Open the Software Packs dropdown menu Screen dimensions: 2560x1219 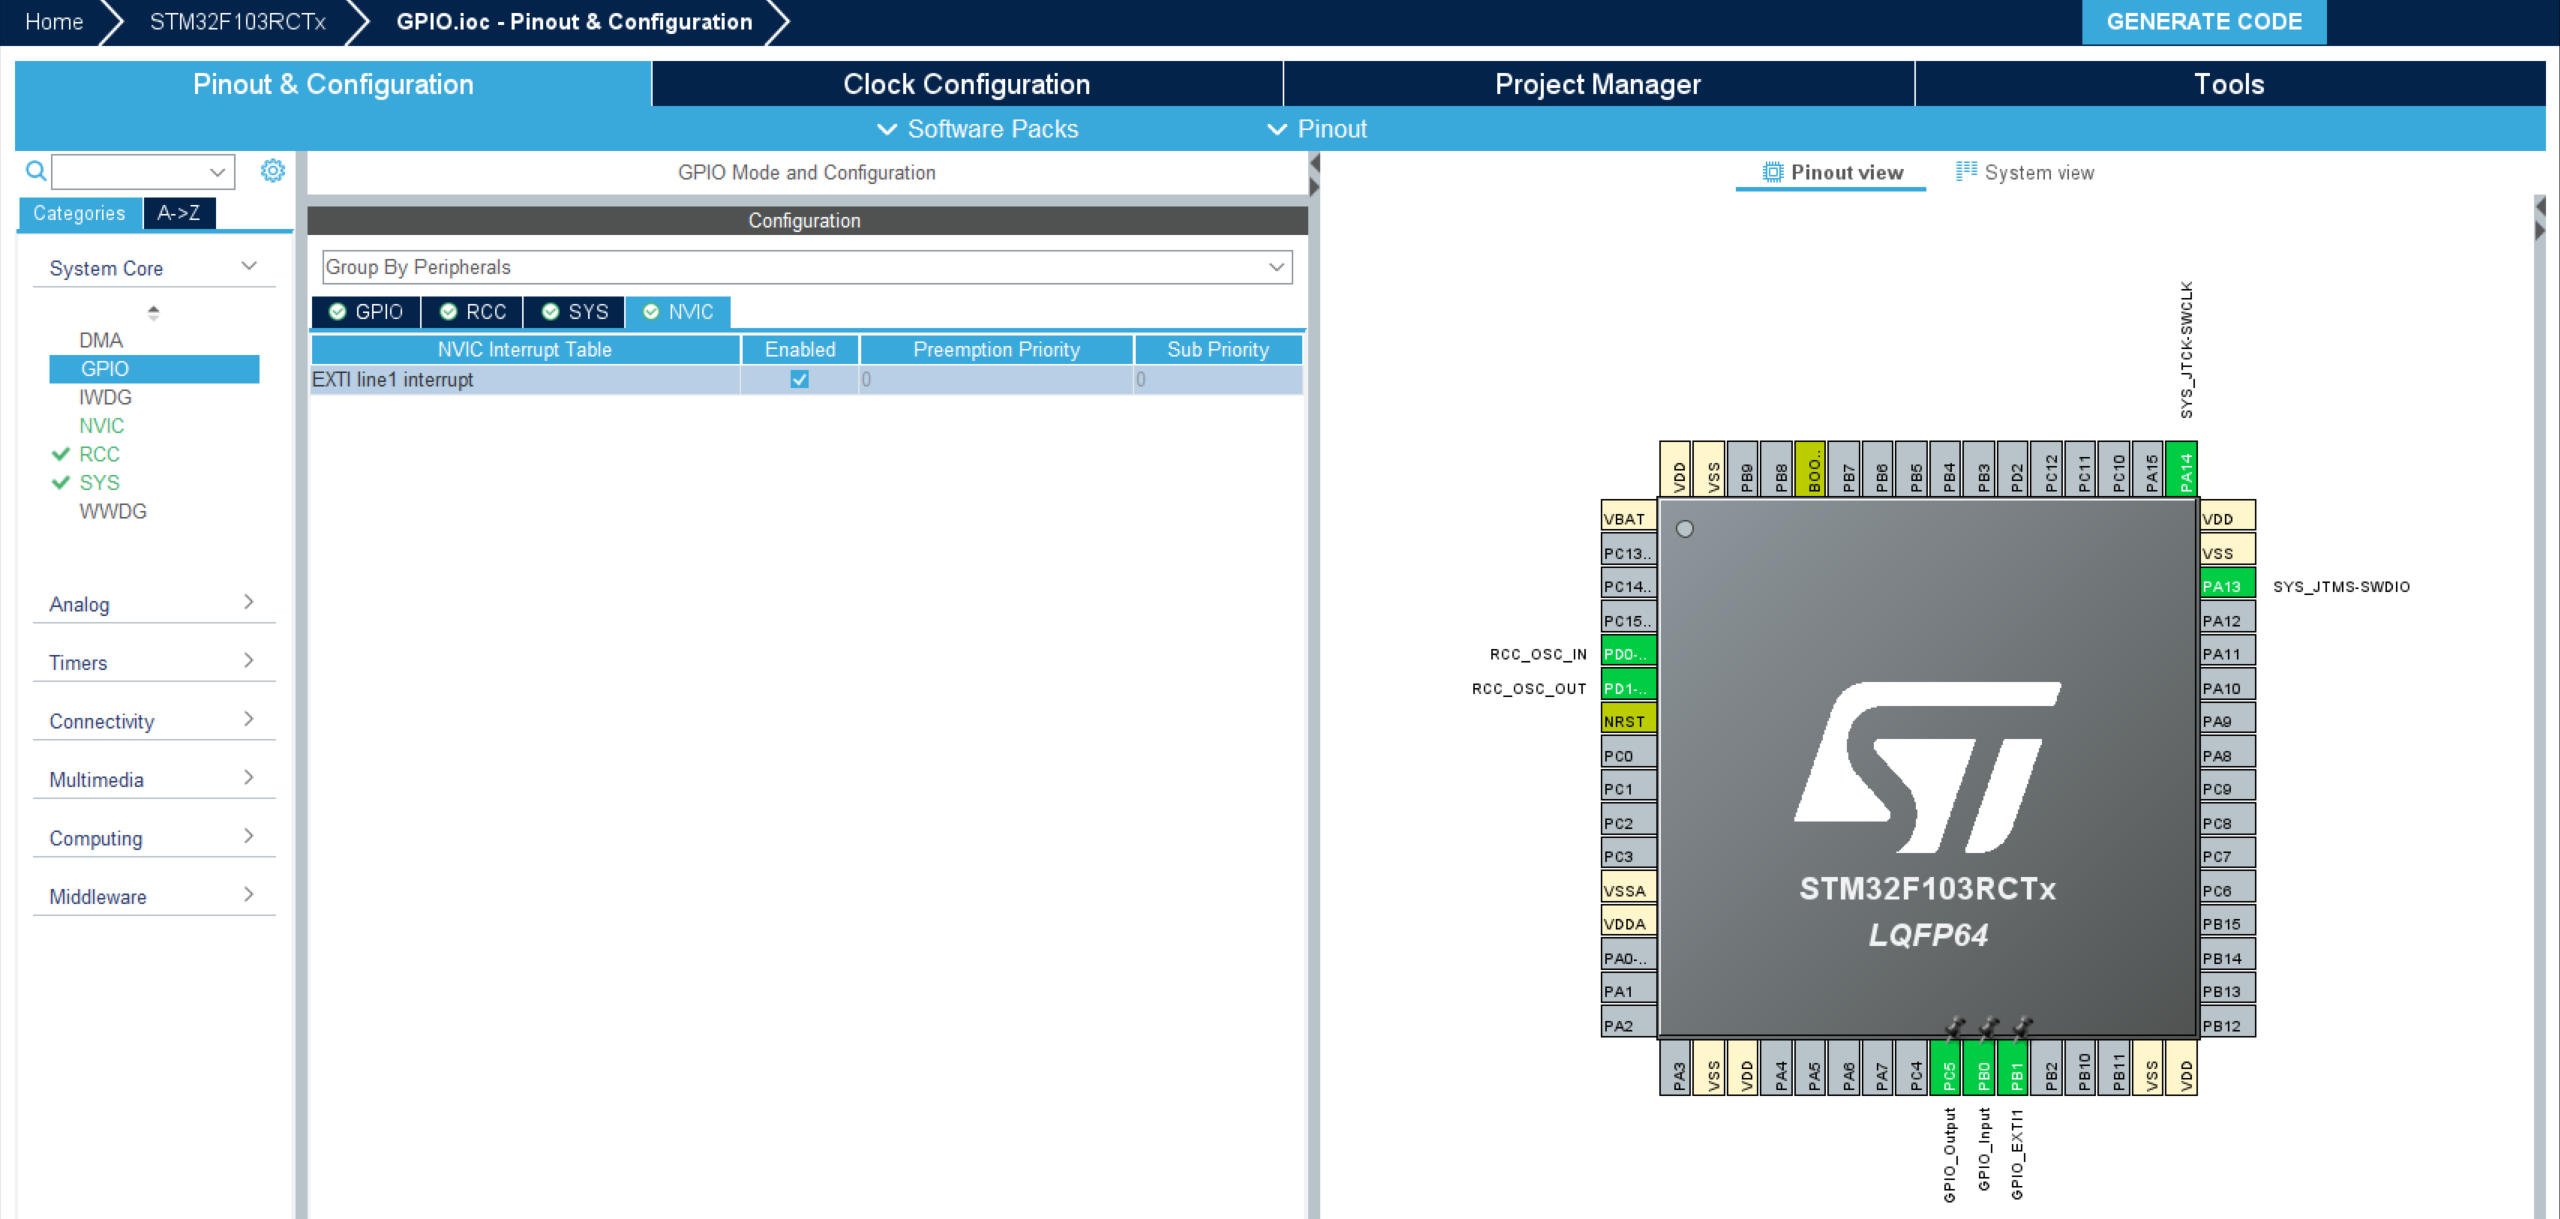[x=977, y=129]
